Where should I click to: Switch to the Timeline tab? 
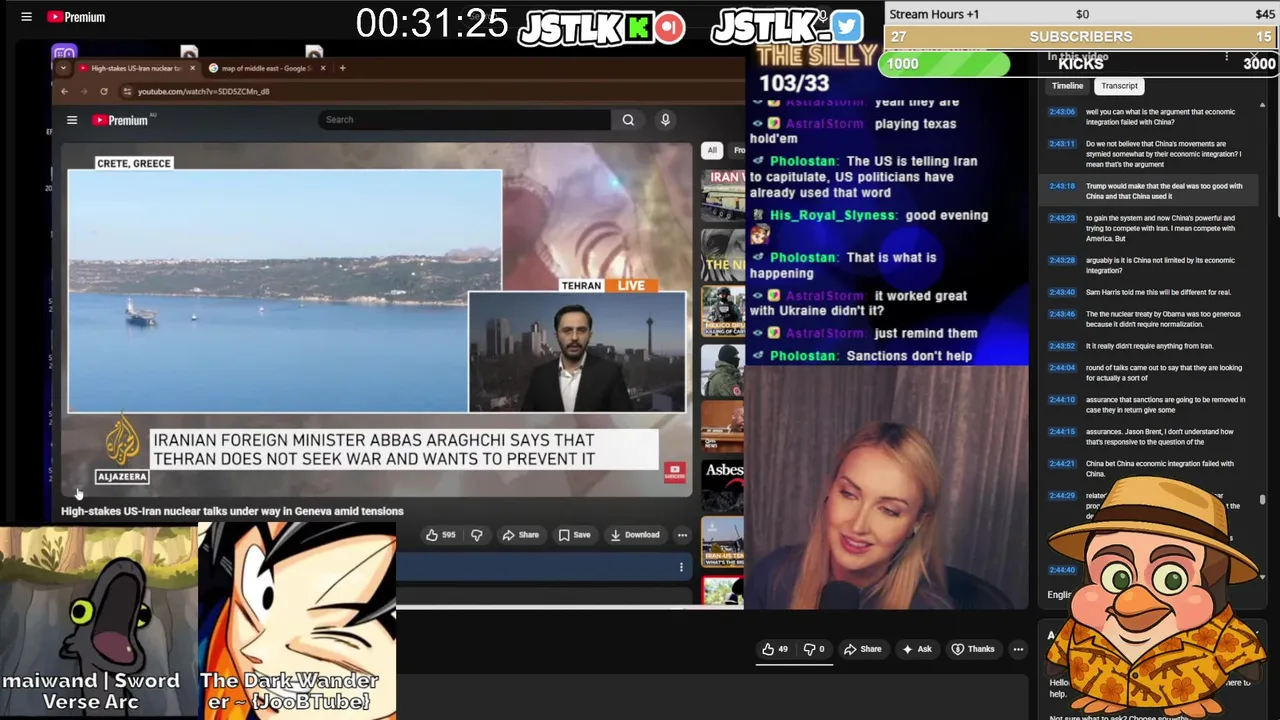pyautogui.click(x=1067, y=86)
